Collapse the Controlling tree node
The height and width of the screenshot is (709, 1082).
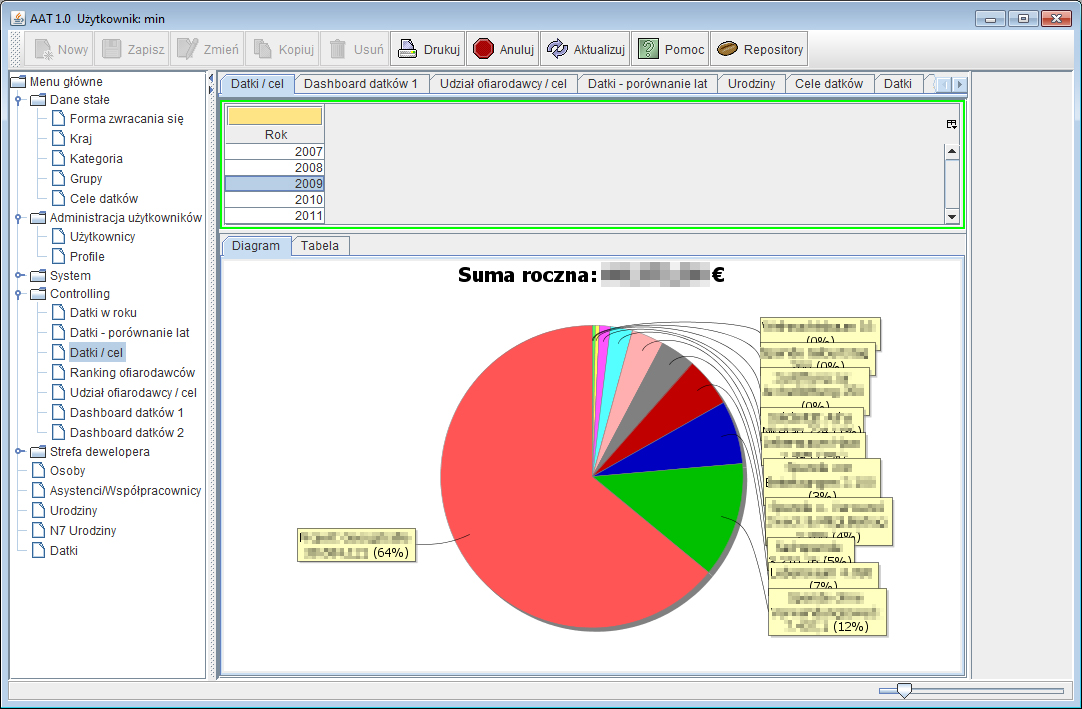tap(19, 294)
